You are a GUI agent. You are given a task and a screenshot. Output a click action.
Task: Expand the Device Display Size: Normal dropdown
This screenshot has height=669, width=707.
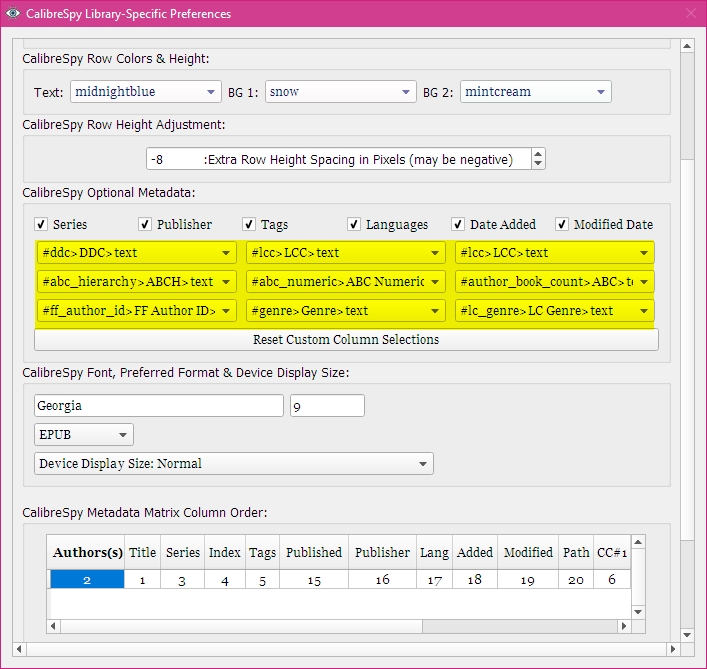[x=234, y=463]
